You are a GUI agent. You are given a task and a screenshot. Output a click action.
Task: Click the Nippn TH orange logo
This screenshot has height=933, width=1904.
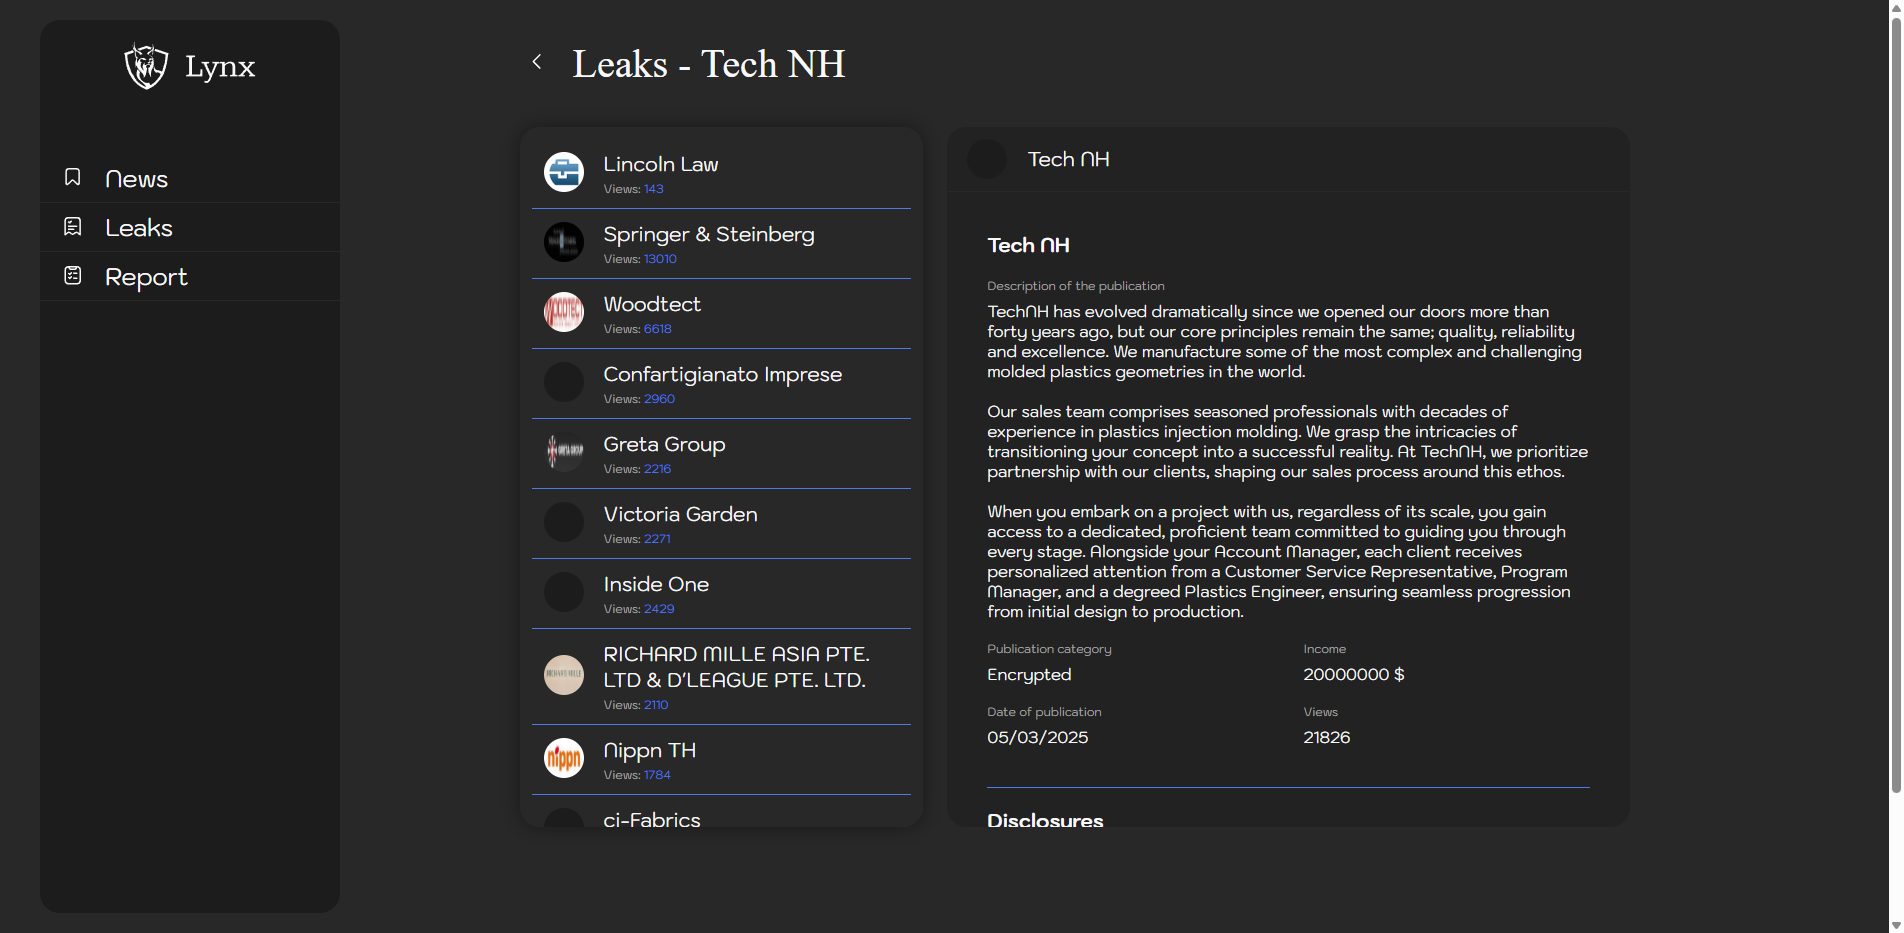tap(564, 758)
